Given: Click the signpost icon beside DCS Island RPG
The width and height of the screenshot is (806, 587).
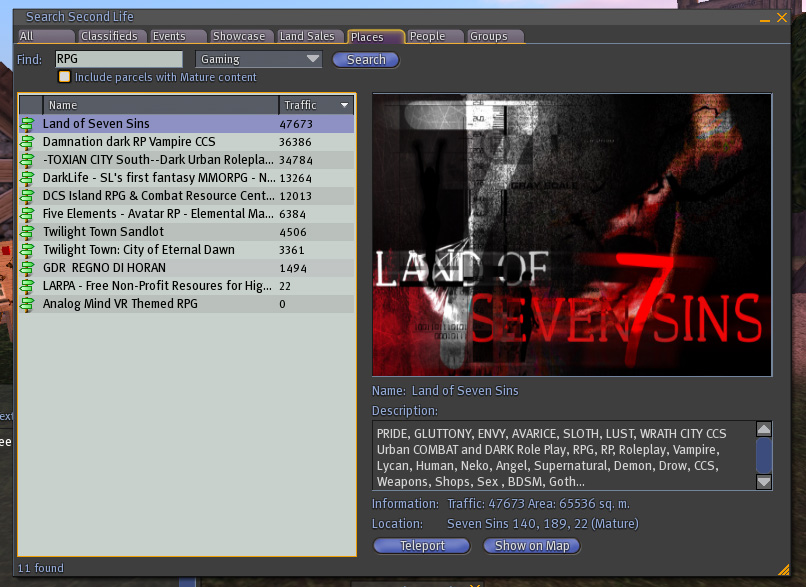Looking at the screenshot, I should pyautogui.click(x=28, y=196).
